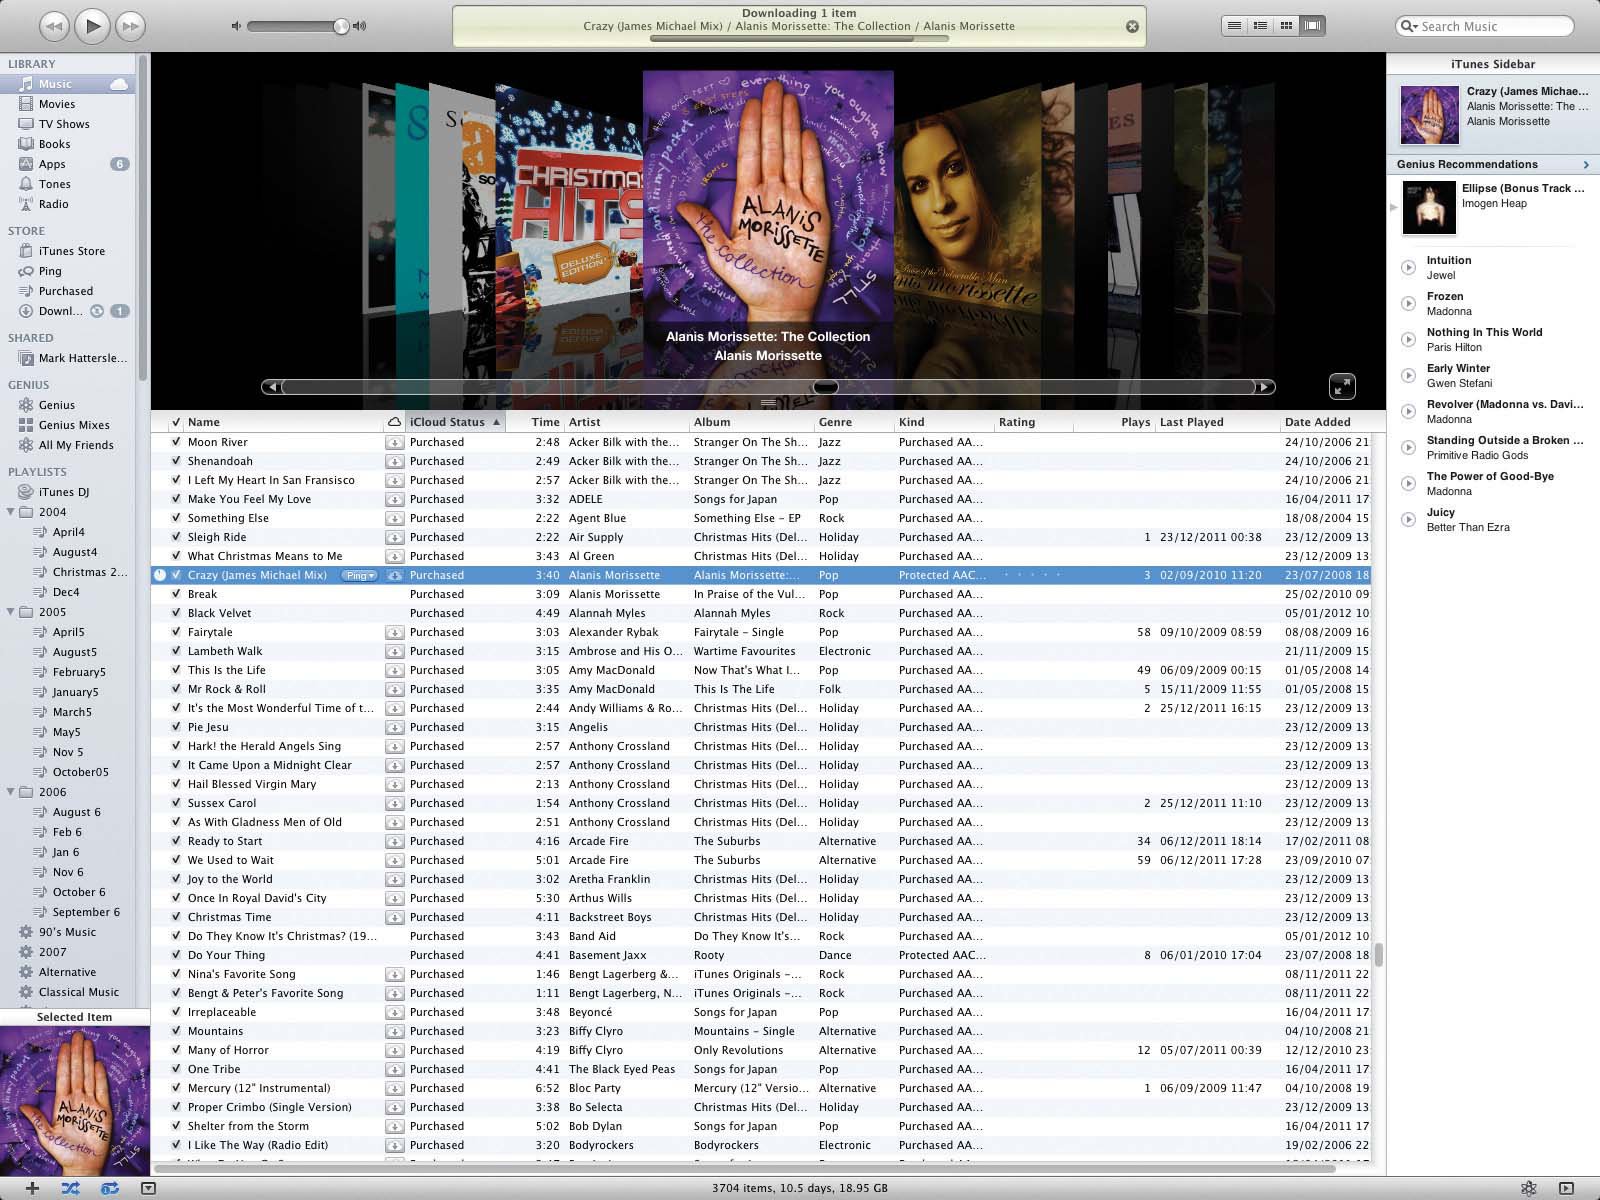Click the Genius atom icon at bottom right
Image resolution: width=1600 pixels, height=1200 pixels.
(x=1528, y=1188)
